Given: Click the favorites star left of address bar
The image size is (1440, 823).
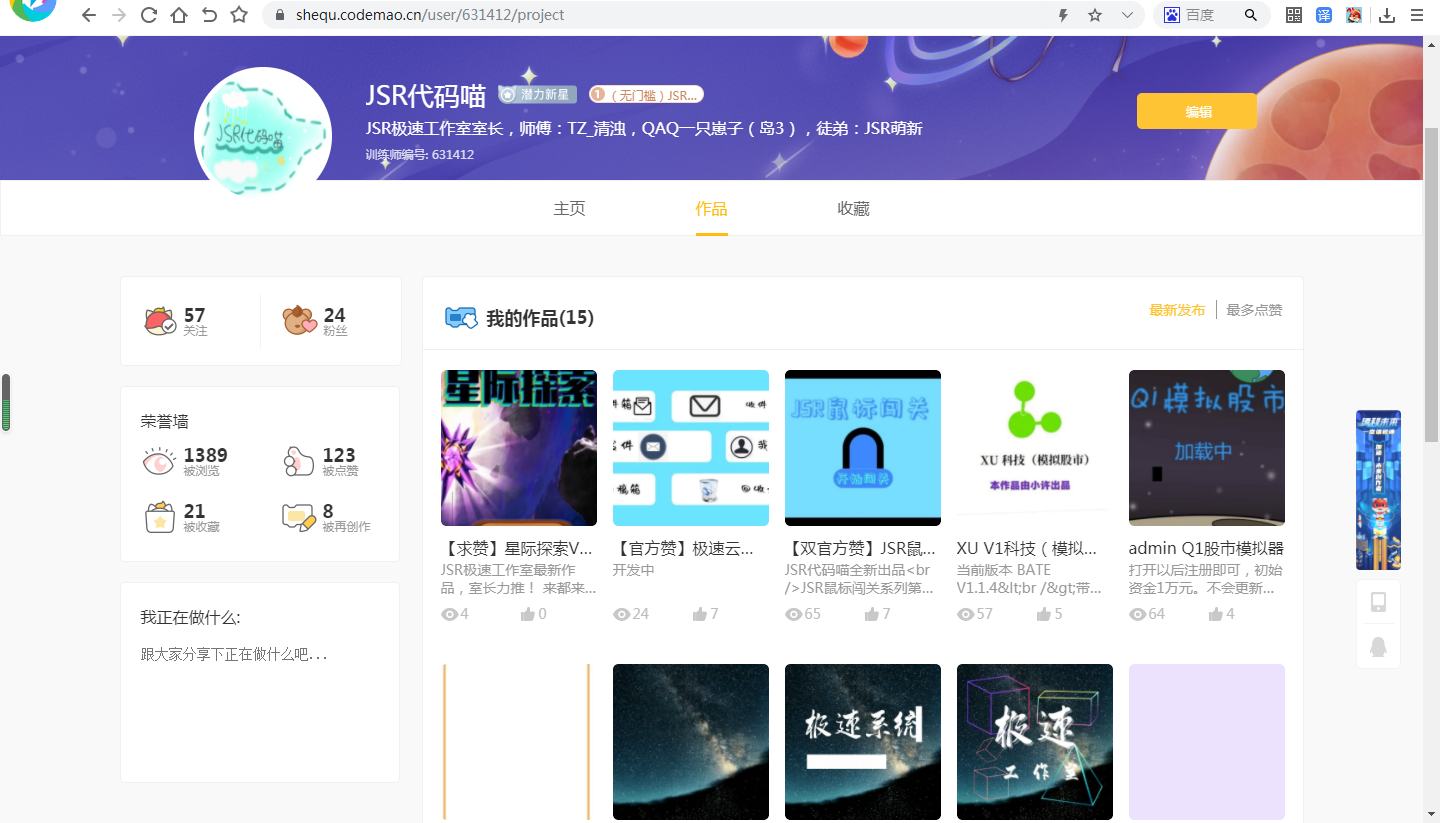Looking at the screenshot, I should point(239,15).
